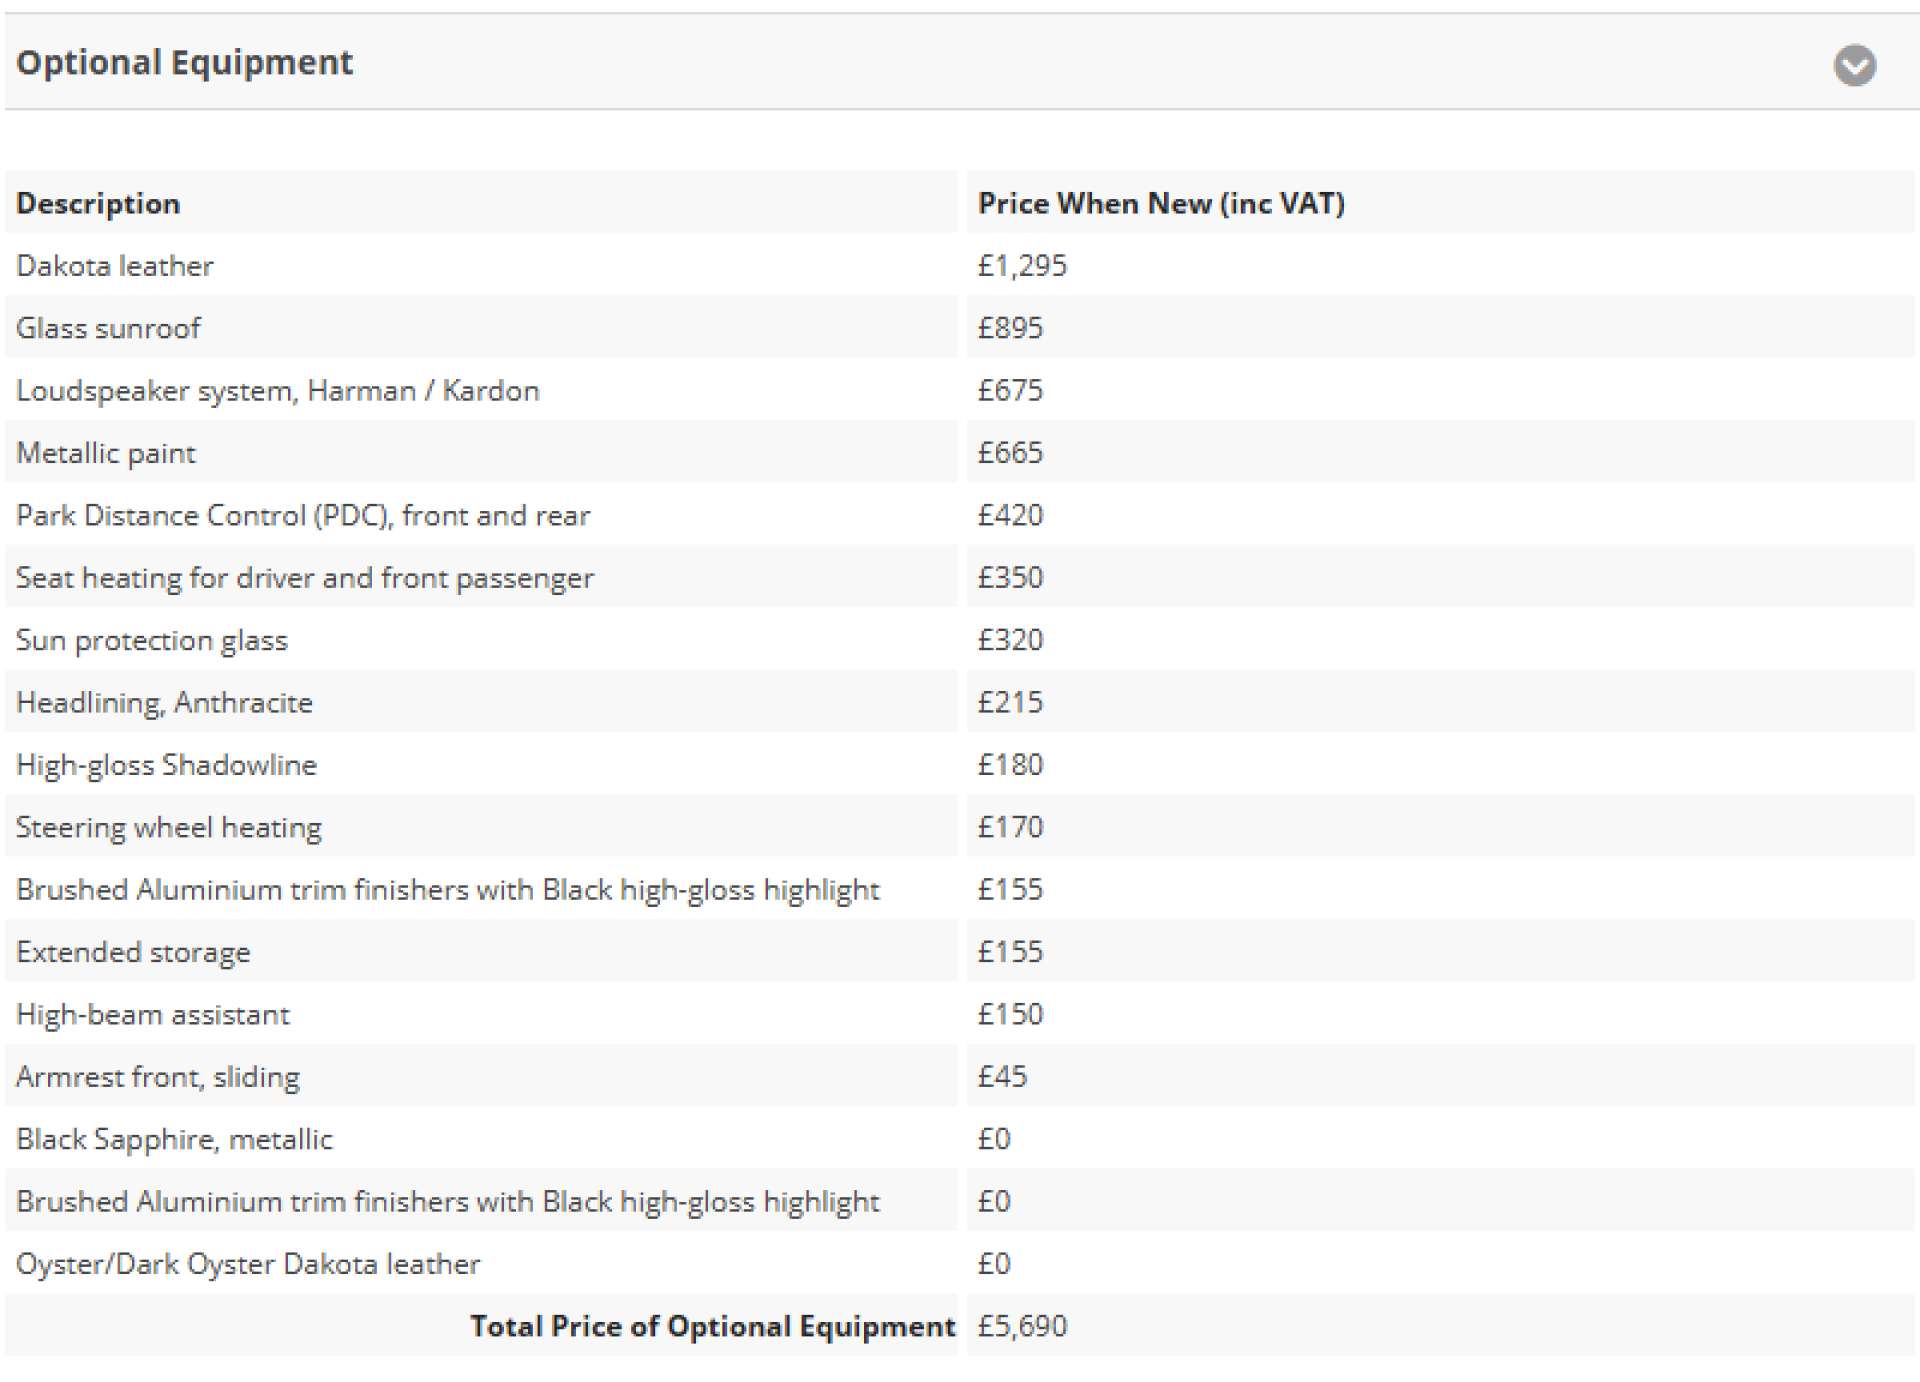The height and width of the screenshot is (1382, 1920).
Task: Click Oyster/Dark Oyster Dakota leather row
Action: pyautogui.click(x=960, y=1264)
